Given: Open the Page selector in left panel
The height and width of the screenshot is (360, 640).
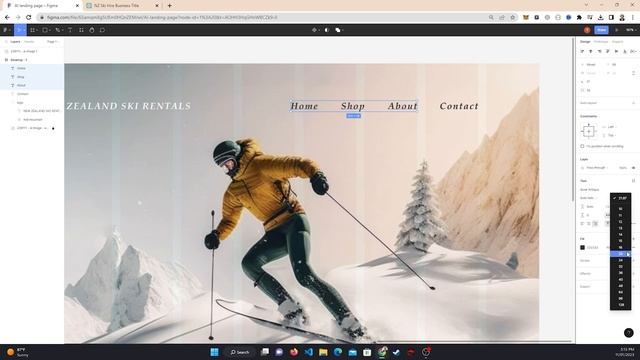Looking at the screenshot, I should [53, 42].
